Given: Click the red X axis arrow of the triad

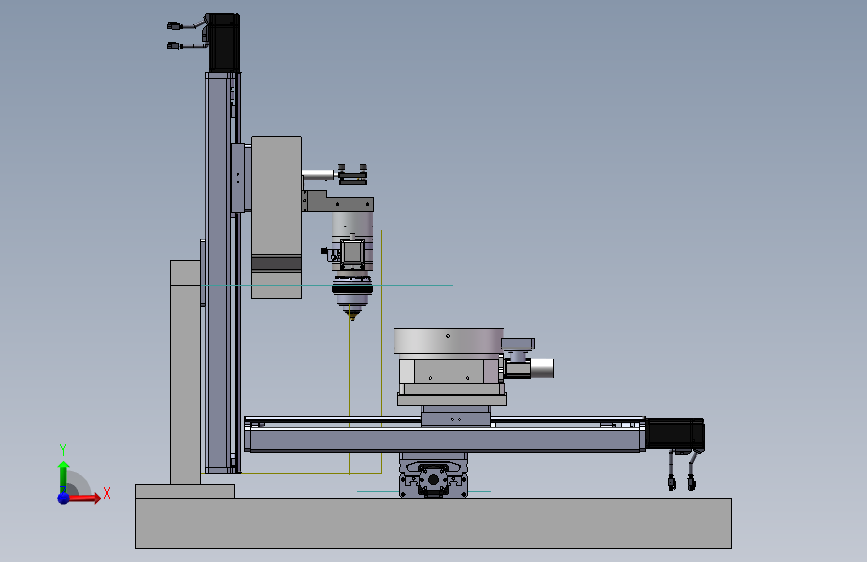Looking at the screenshot, I should [x=86, y=498].
